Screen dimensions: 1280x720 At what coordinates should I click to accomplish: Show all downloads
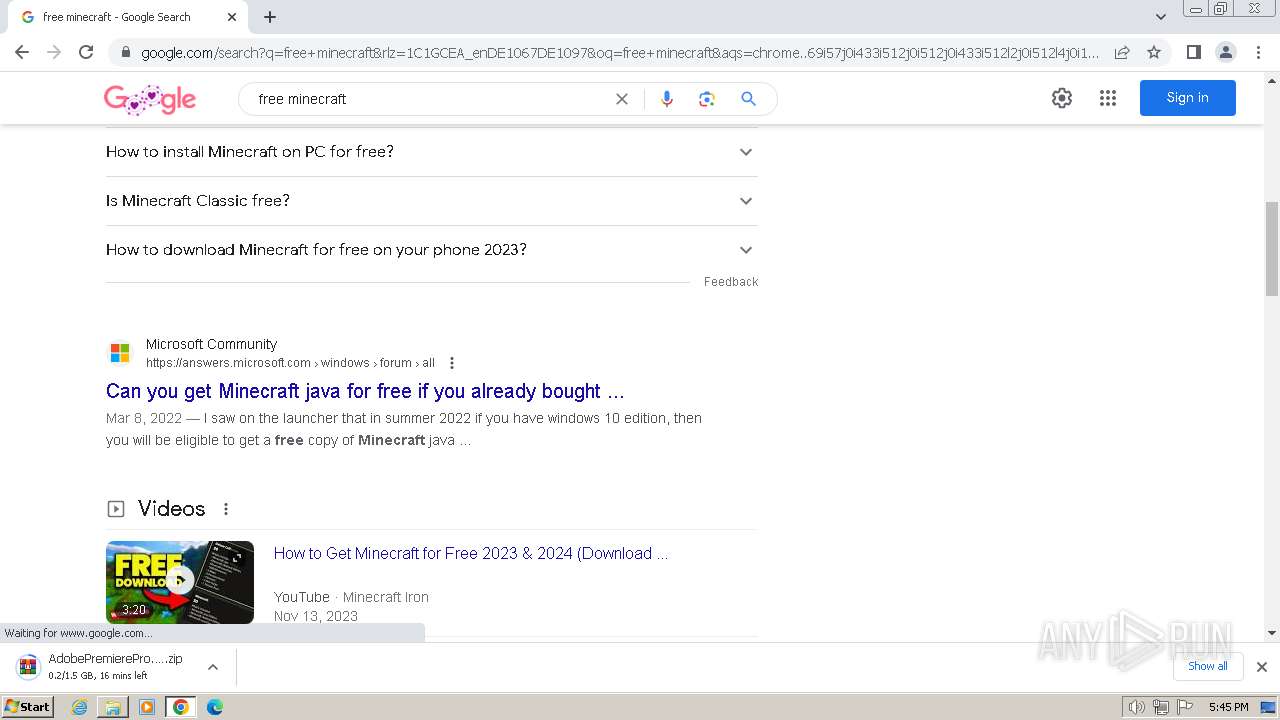pyautogui.click(x=1208, y=666)
